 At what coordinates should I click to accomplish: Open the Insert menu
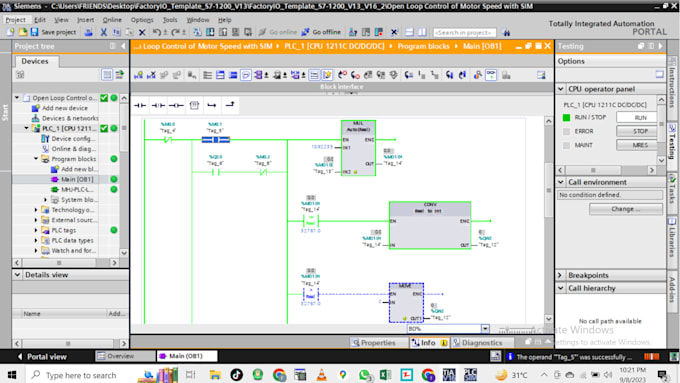(x=85, y=20)
